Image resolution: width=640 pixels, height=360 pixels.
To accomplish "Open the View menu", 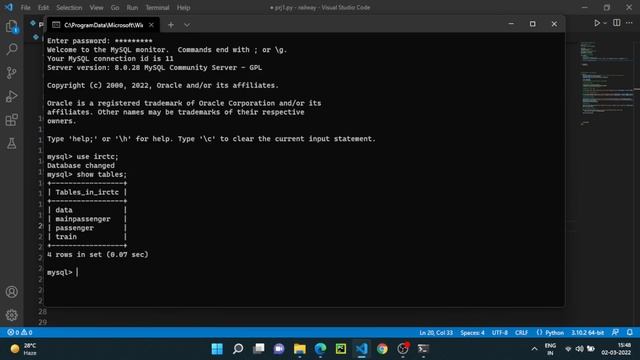I will click(96, 7).
